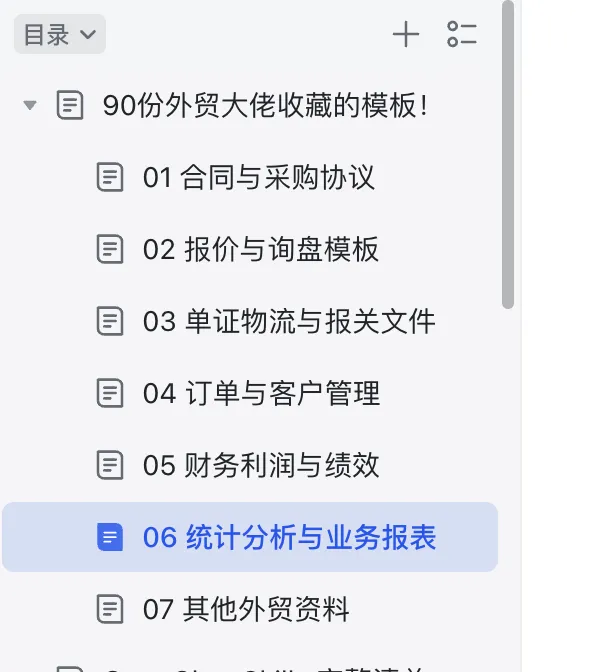The width and height of the screenshot is (616, 672).
Task: Select 07 其他外贸资料 entry
Action: 246,608
